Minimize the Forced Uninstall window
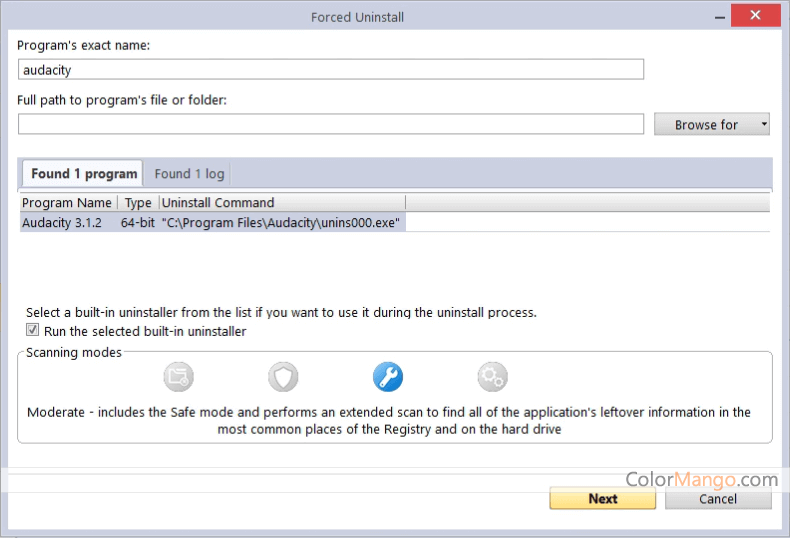The image size is (790, 538). coord(715,15)
